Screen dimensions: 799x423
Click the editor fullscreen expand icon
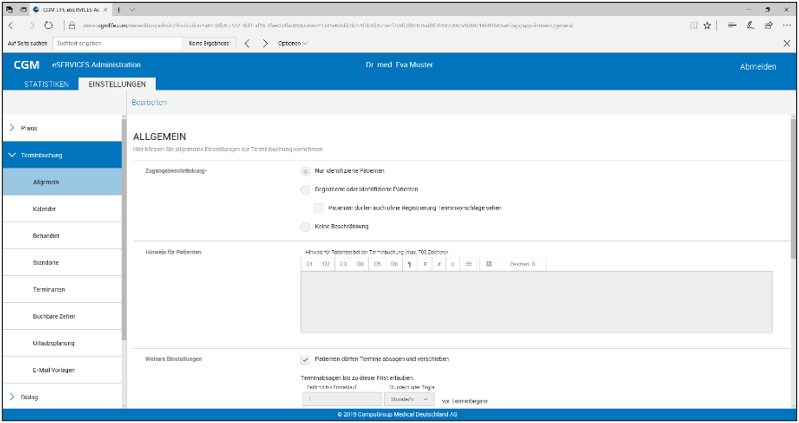pos(489,264)
